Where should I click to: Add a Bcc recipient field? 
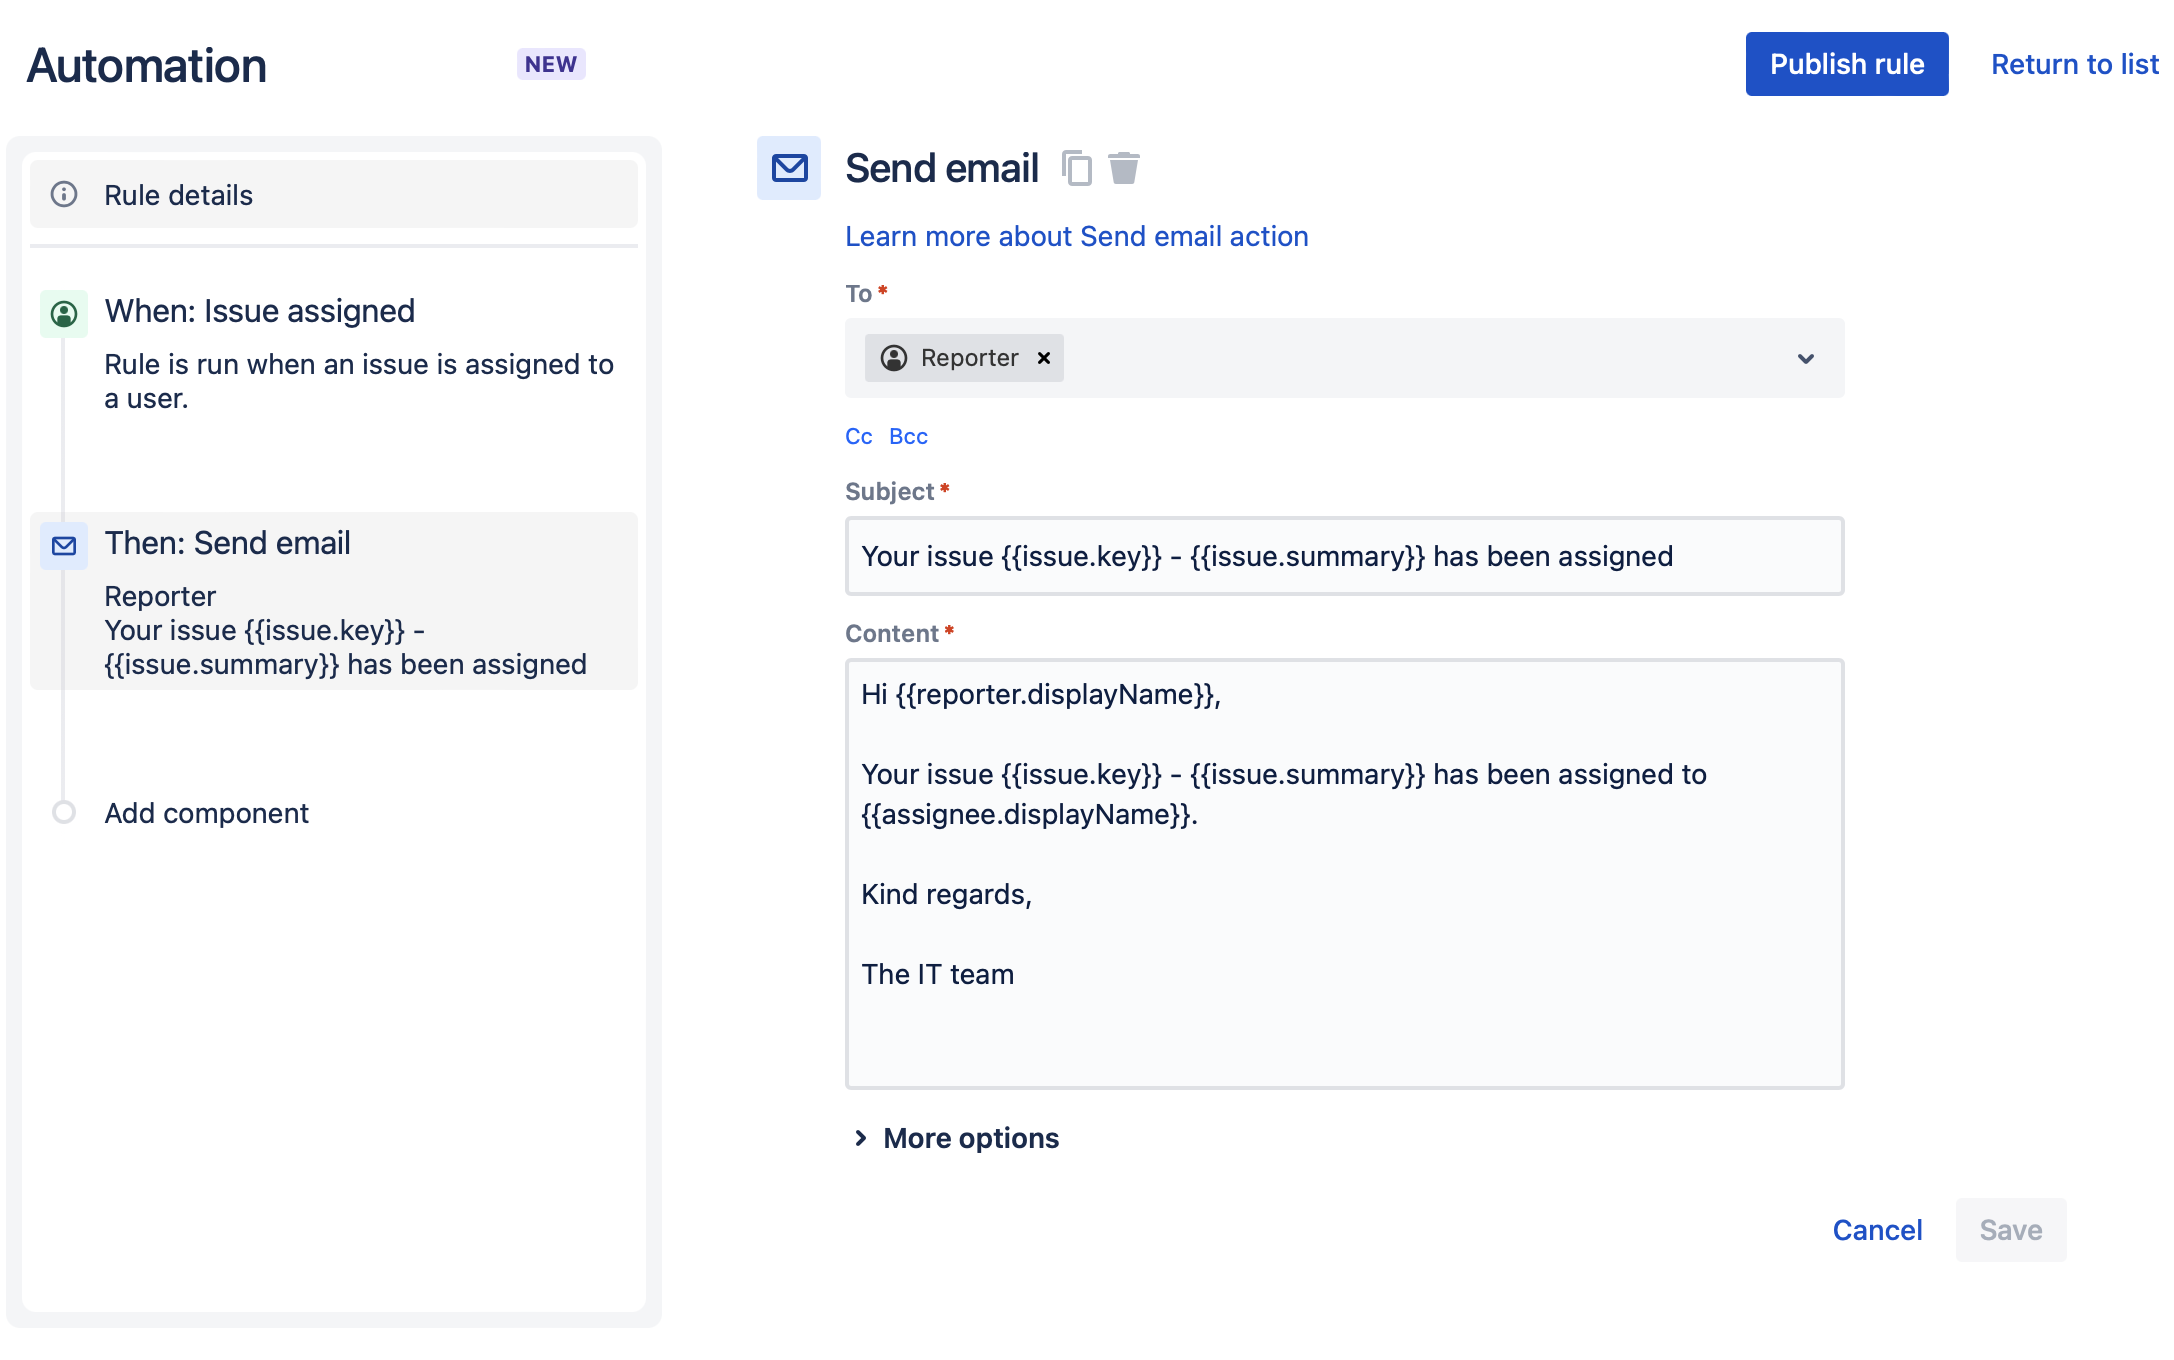click(x=906, y=436)
